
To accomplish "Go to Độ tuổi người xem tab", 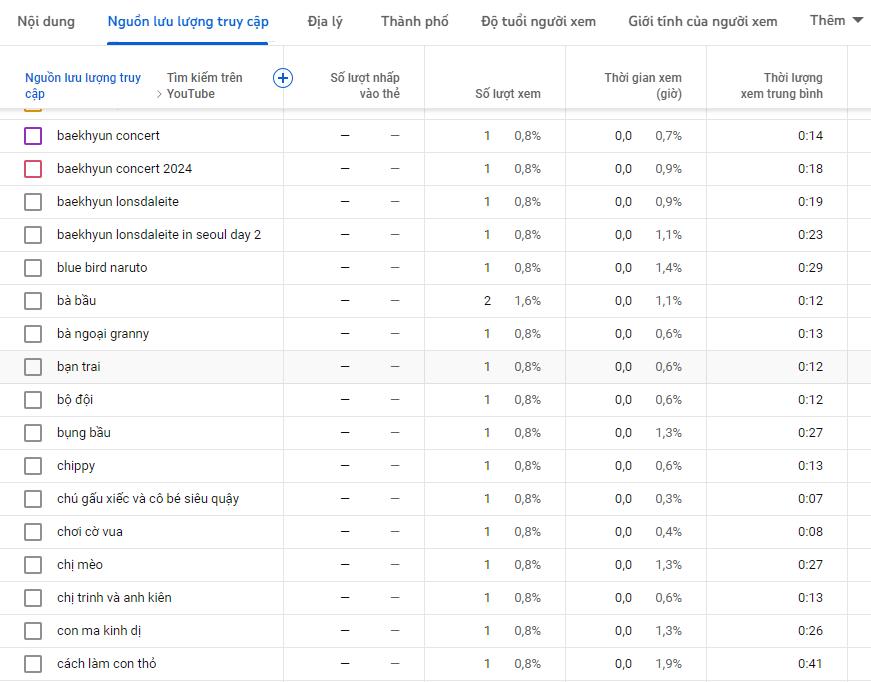I will point(538,22).
